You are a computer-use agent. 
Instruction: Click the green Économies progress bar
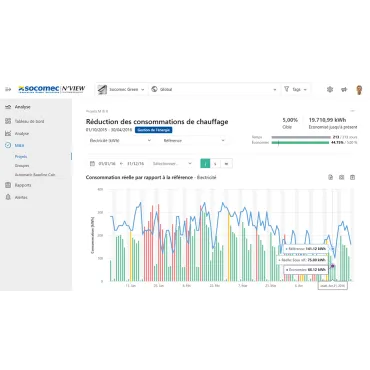[x=300, y=143]
